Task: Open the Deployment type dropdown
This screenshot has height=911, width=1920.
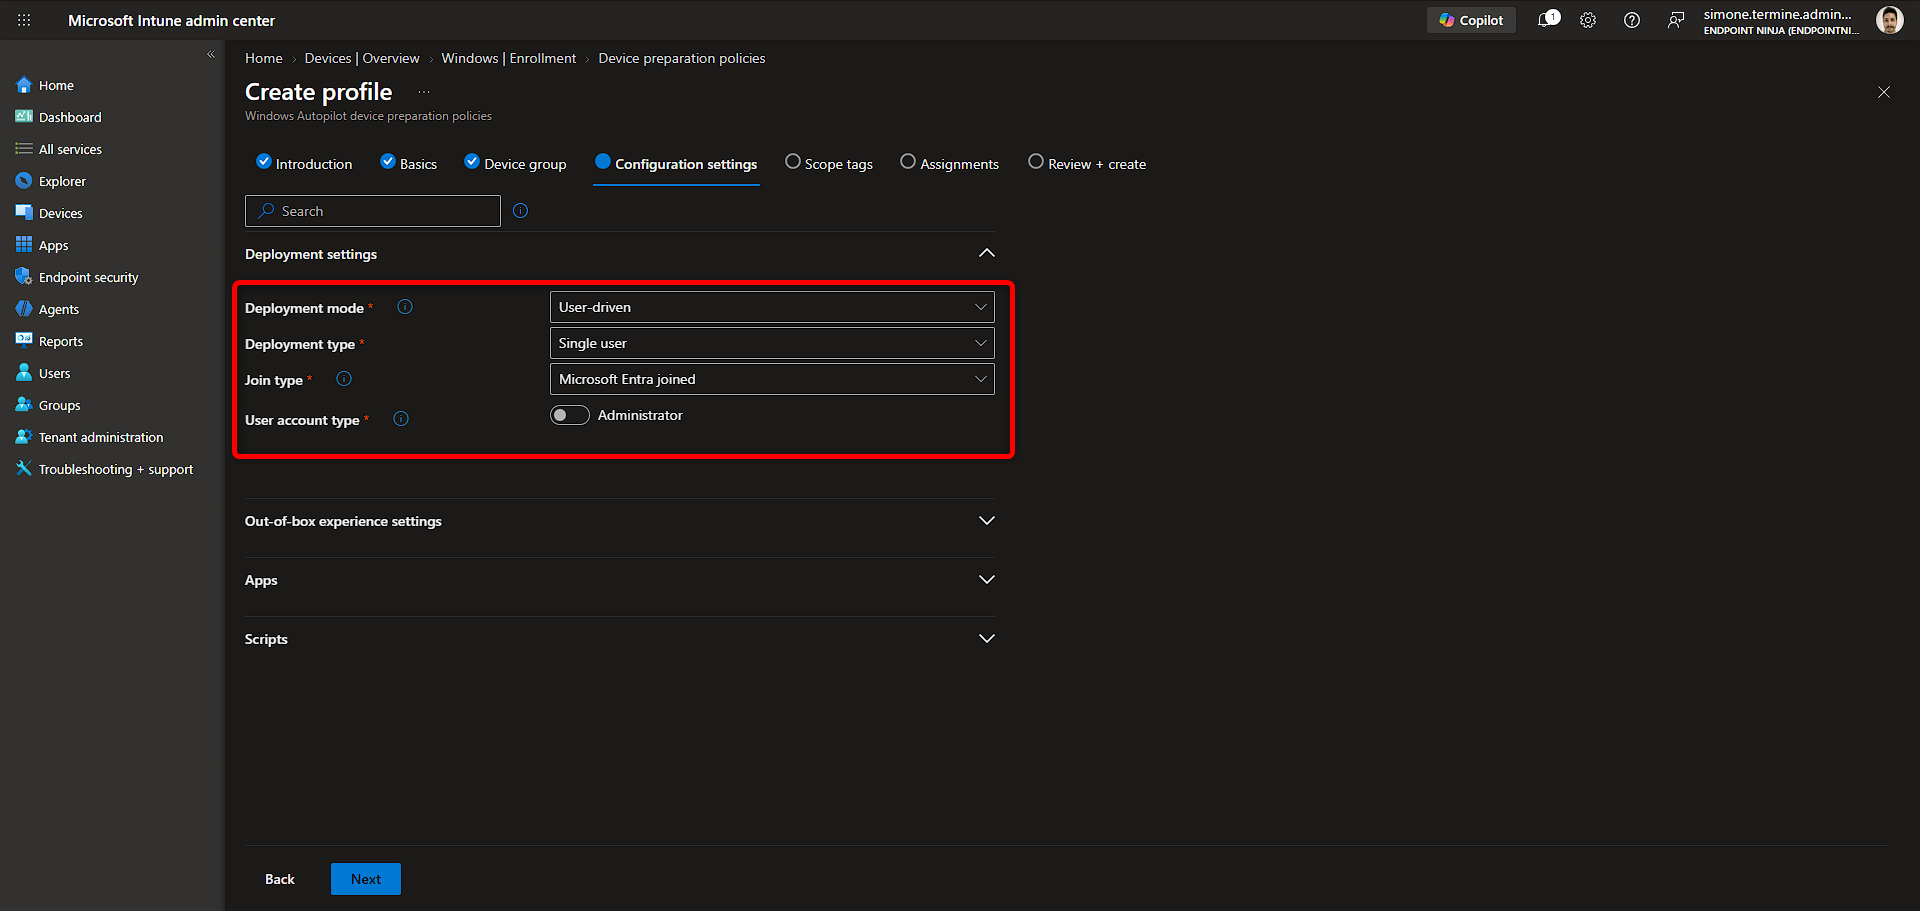Action: pos(772,343)
